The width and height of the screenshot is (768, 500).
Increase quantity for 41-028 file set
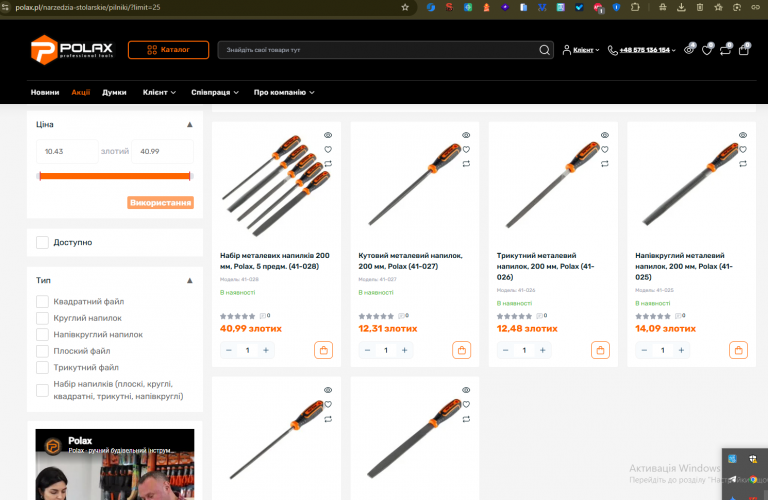click(x=266, y=350)
